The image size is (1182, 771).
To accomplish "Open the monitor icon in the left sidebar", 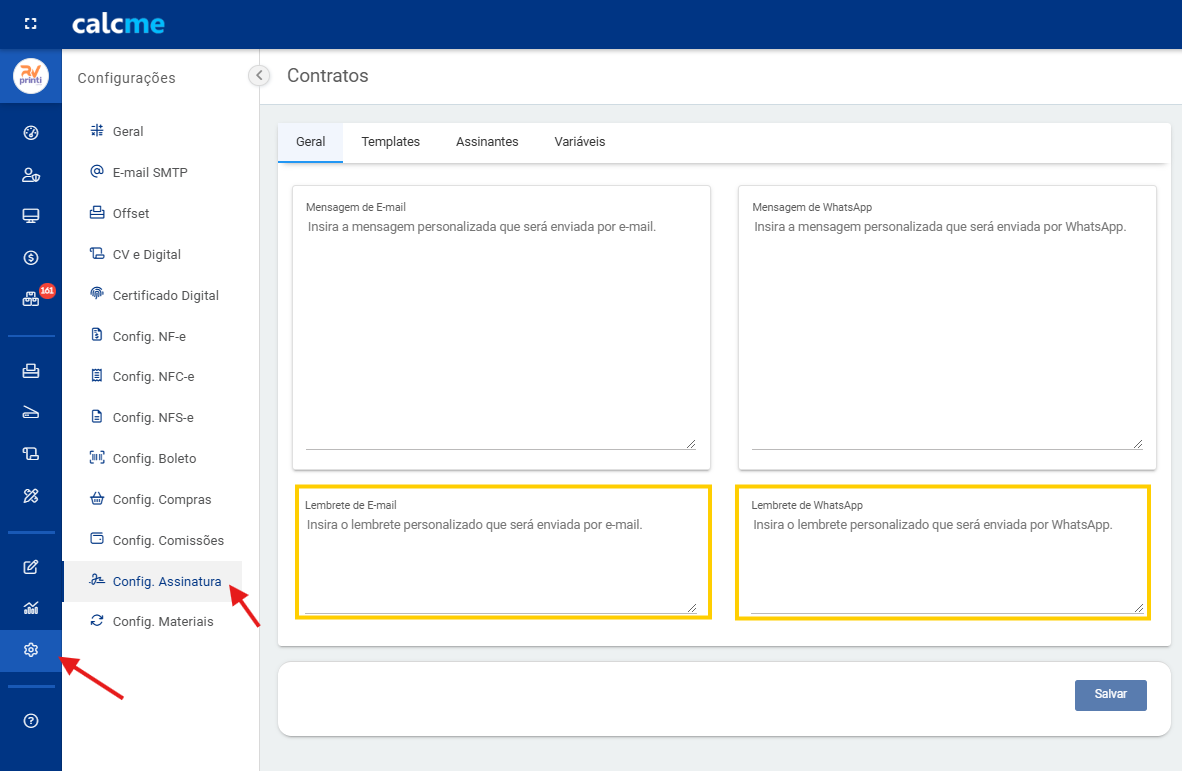I will coord(31,216).
